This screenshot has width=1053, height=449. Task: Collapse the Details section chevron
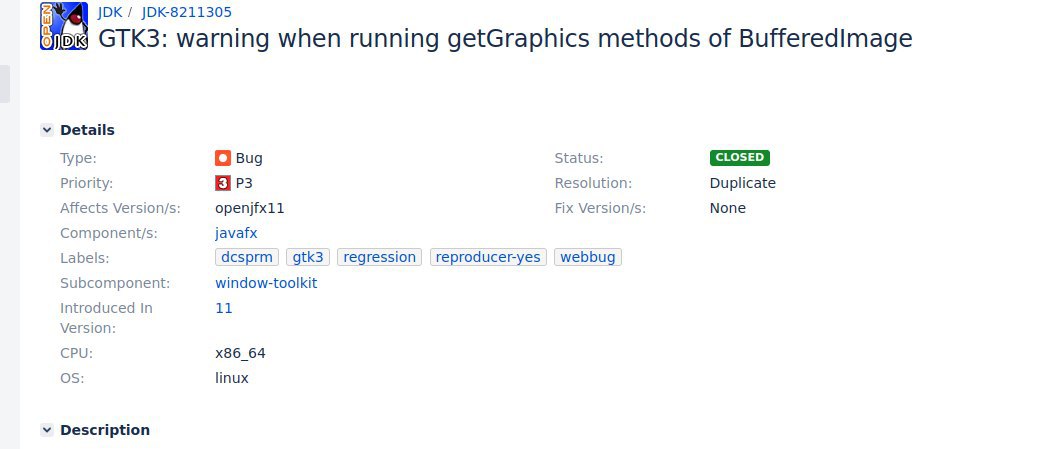(47, 130)
